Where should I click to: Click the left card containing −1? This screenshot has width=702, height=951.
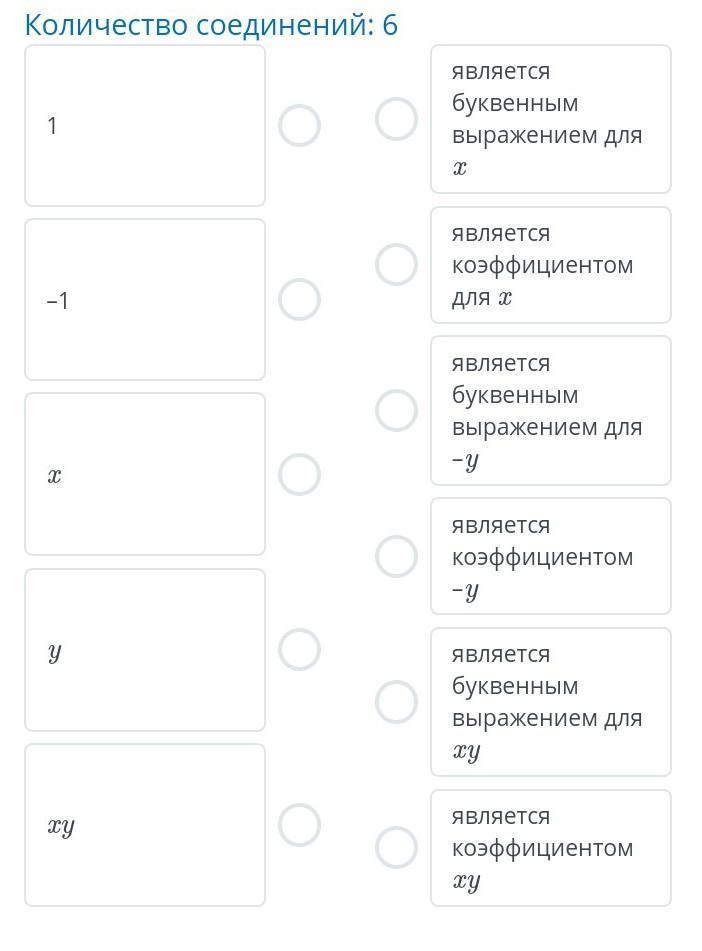point(145,300)
